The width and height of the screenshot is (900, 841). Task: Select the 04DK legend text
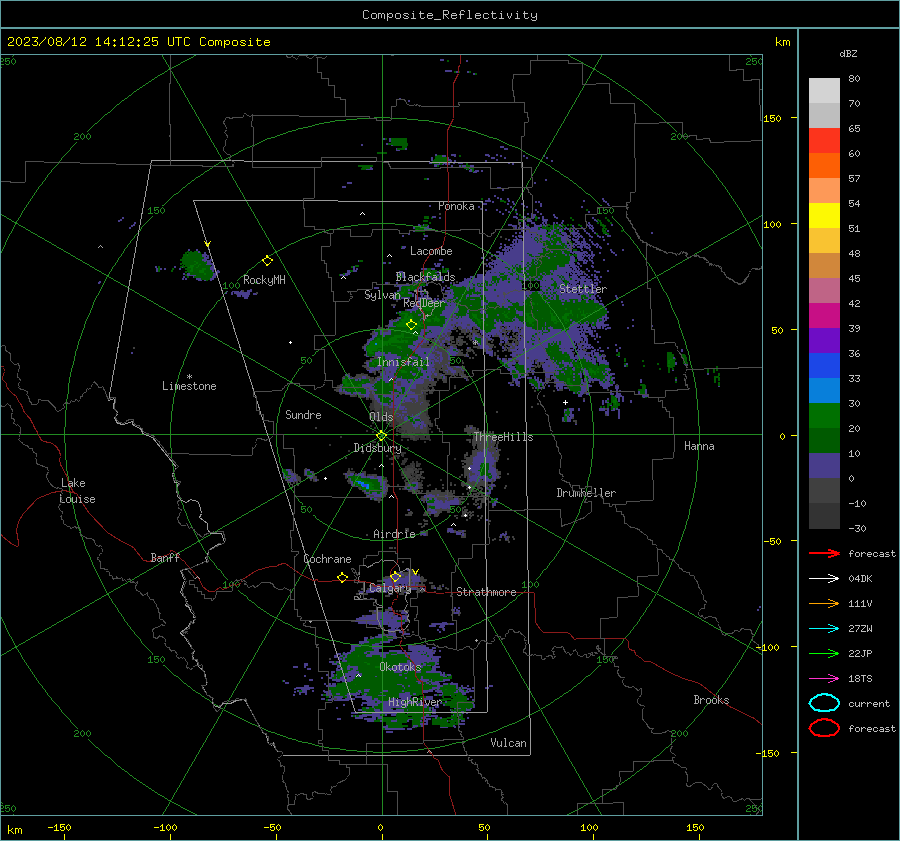click(x=860, y=579)
